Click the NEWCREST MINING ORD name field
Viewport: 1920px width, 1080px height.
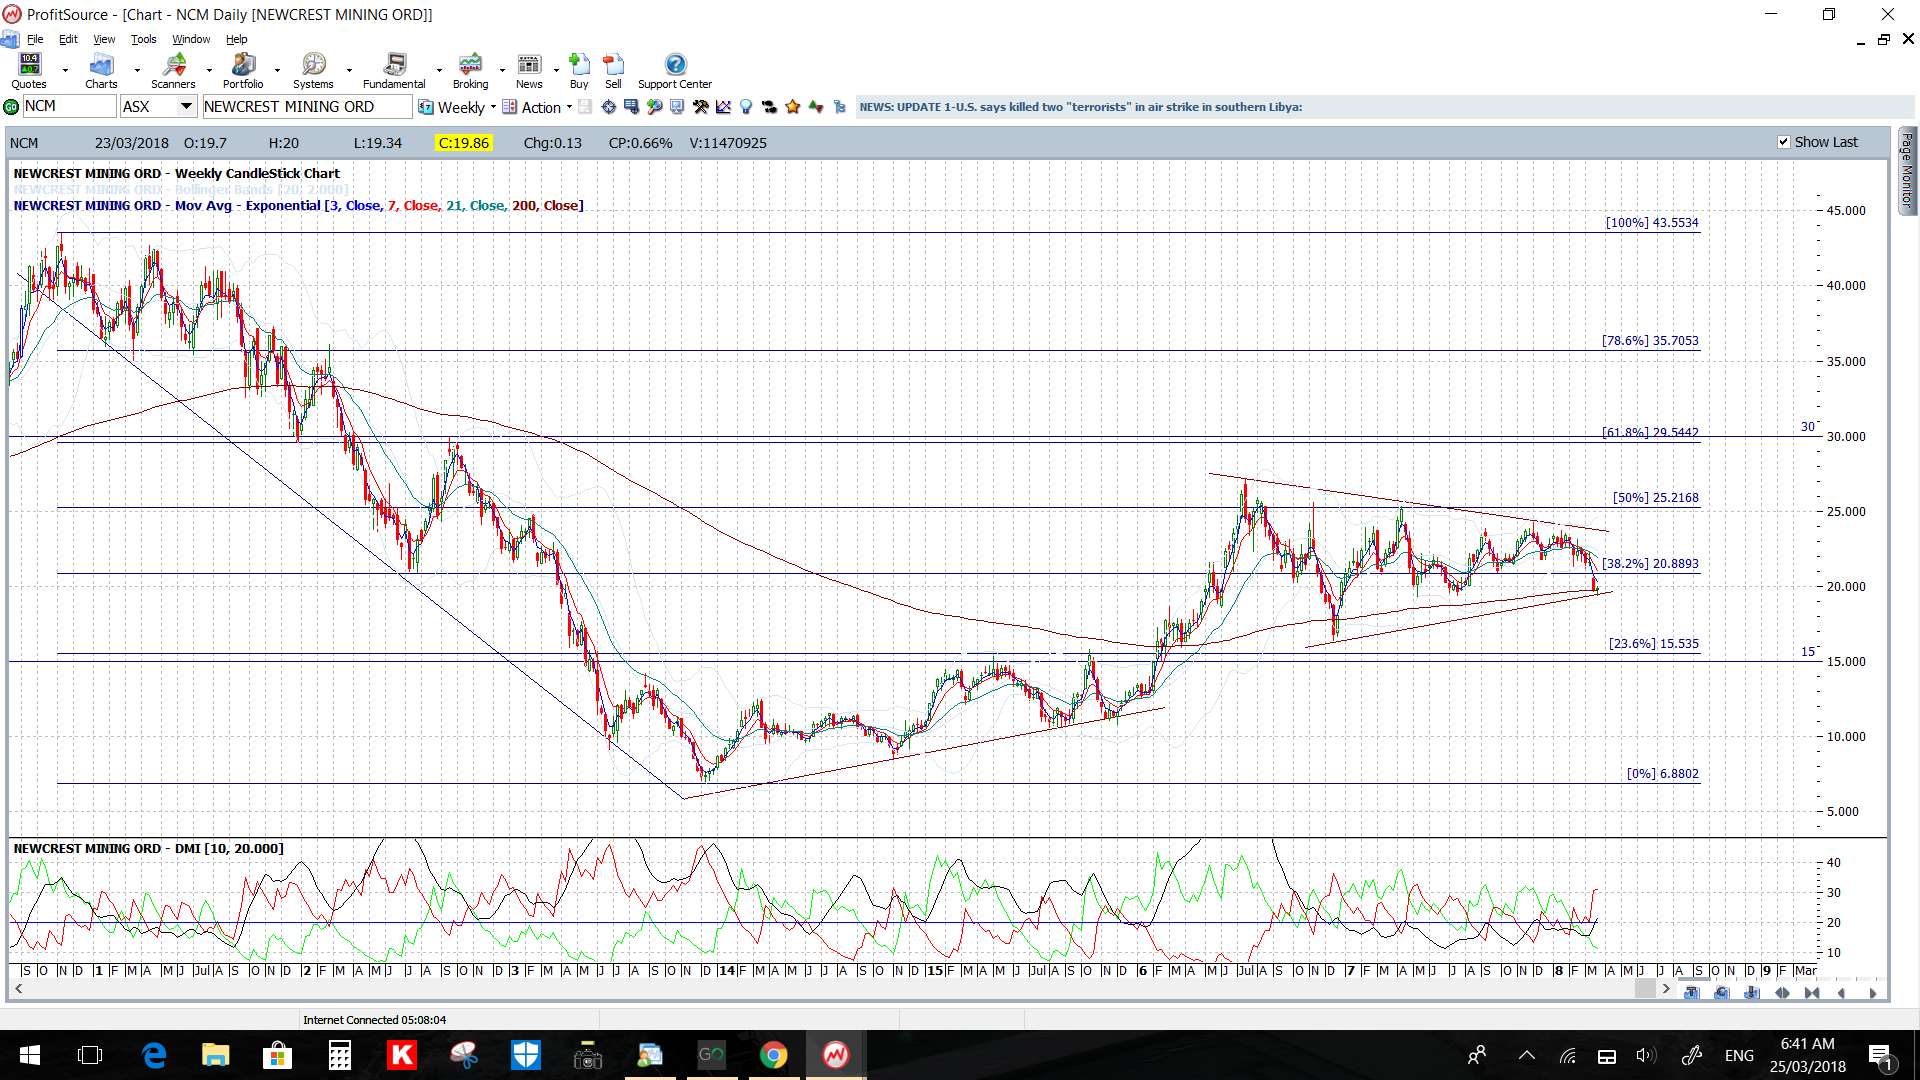coord(306,107)
